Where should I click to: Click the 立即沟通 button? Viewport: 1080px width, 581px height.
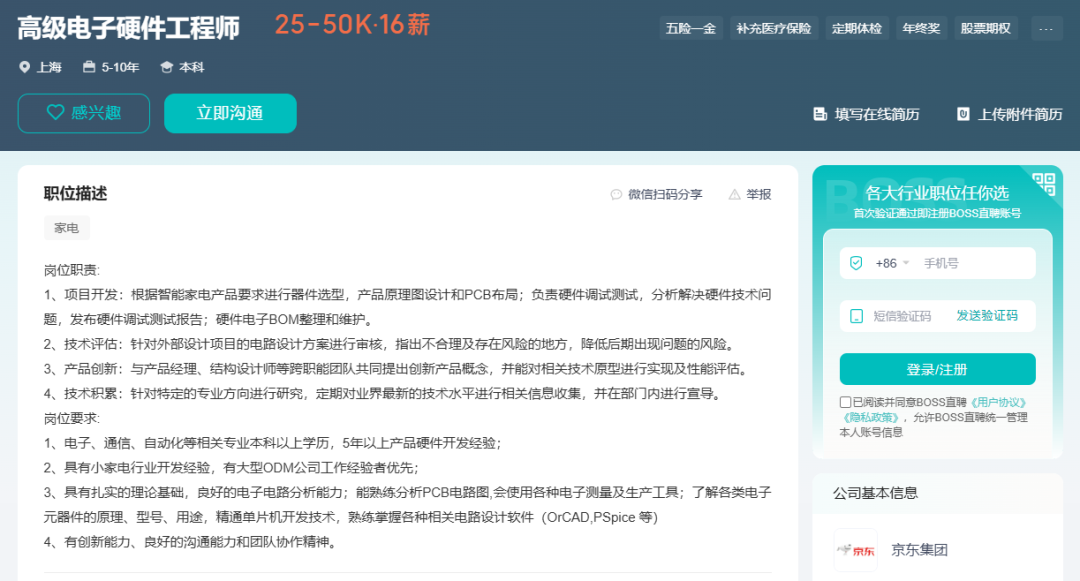coord(230,113)
